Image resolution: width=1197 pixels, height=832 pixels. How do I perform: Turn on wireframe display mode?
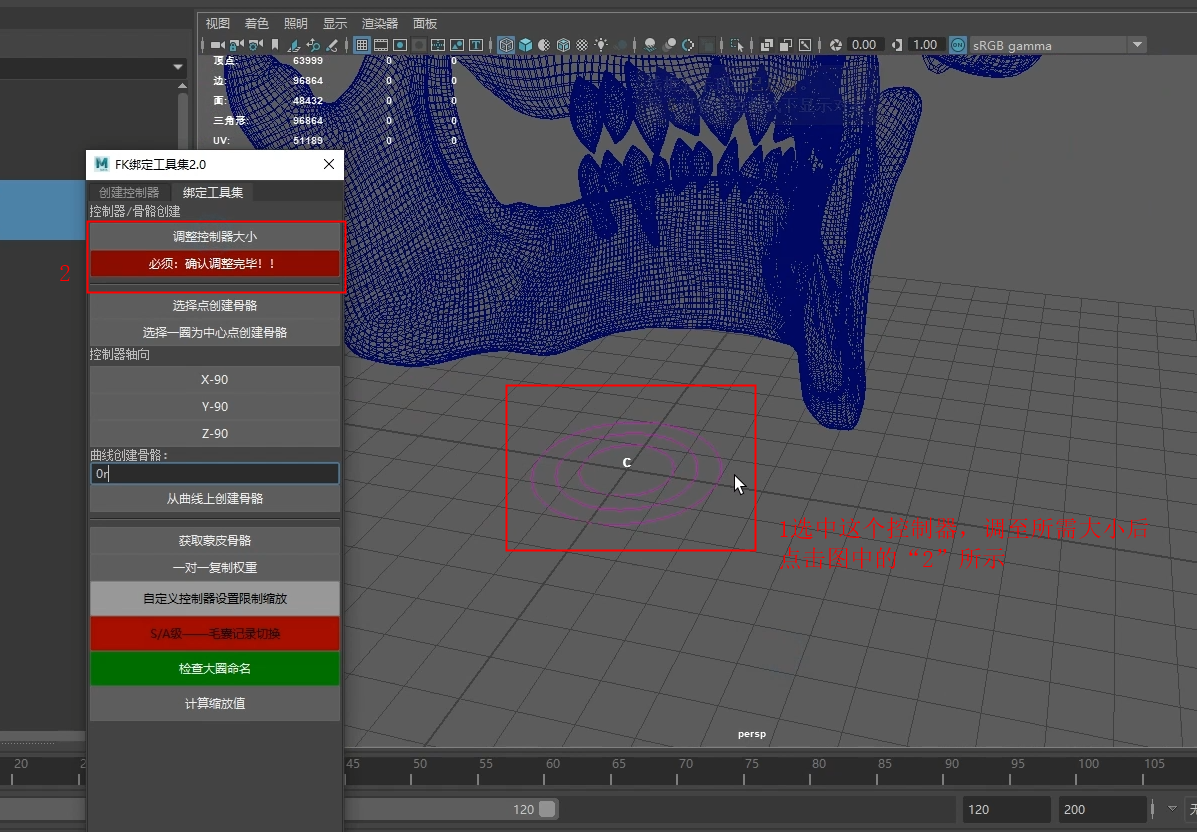[x=506, y=45]
